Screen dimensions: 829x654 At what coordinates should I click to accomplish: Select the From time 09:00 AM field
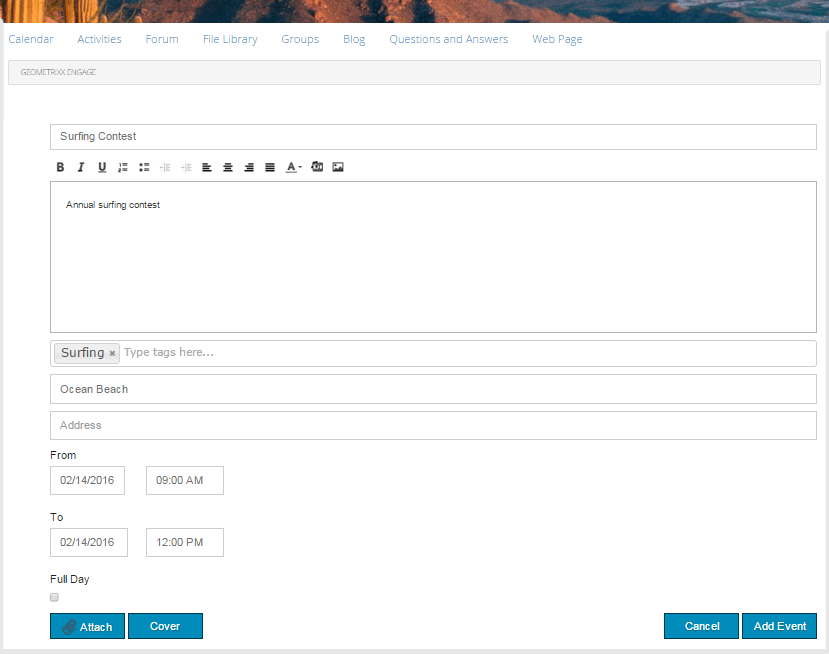coord(185,480)
